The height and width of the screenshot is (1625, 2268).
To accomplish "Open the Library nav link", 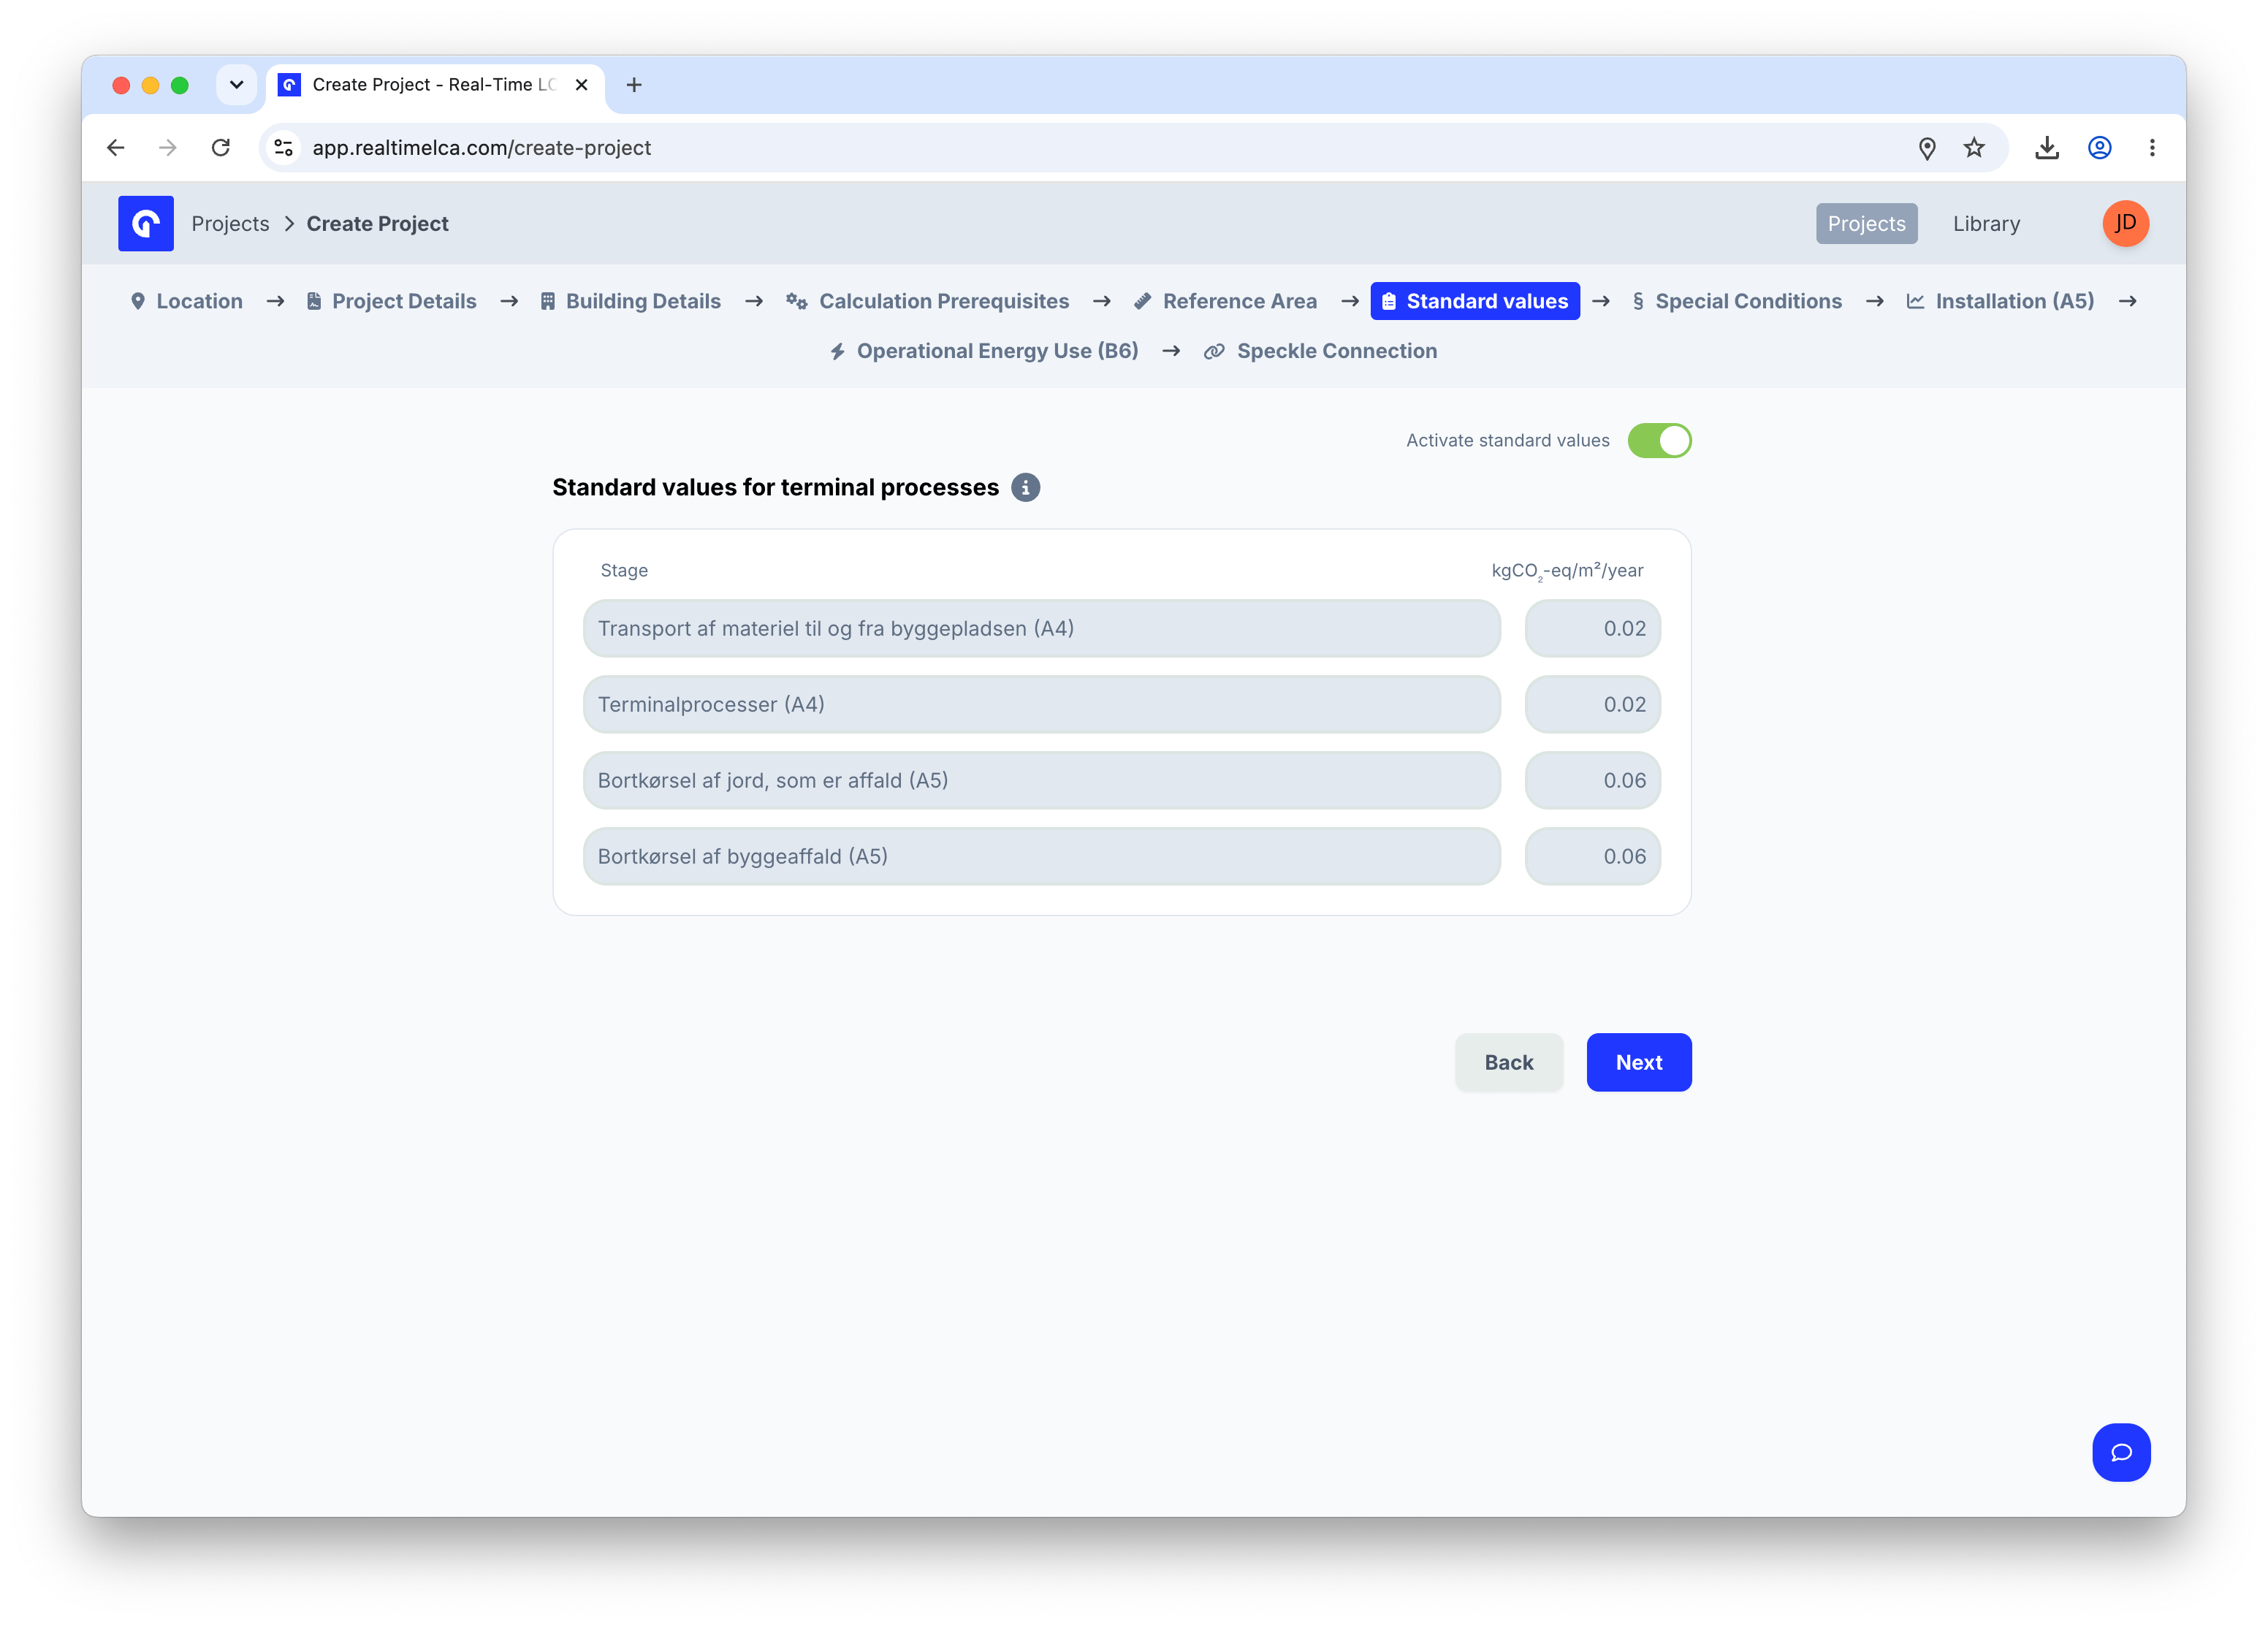I will (1986, 224).
